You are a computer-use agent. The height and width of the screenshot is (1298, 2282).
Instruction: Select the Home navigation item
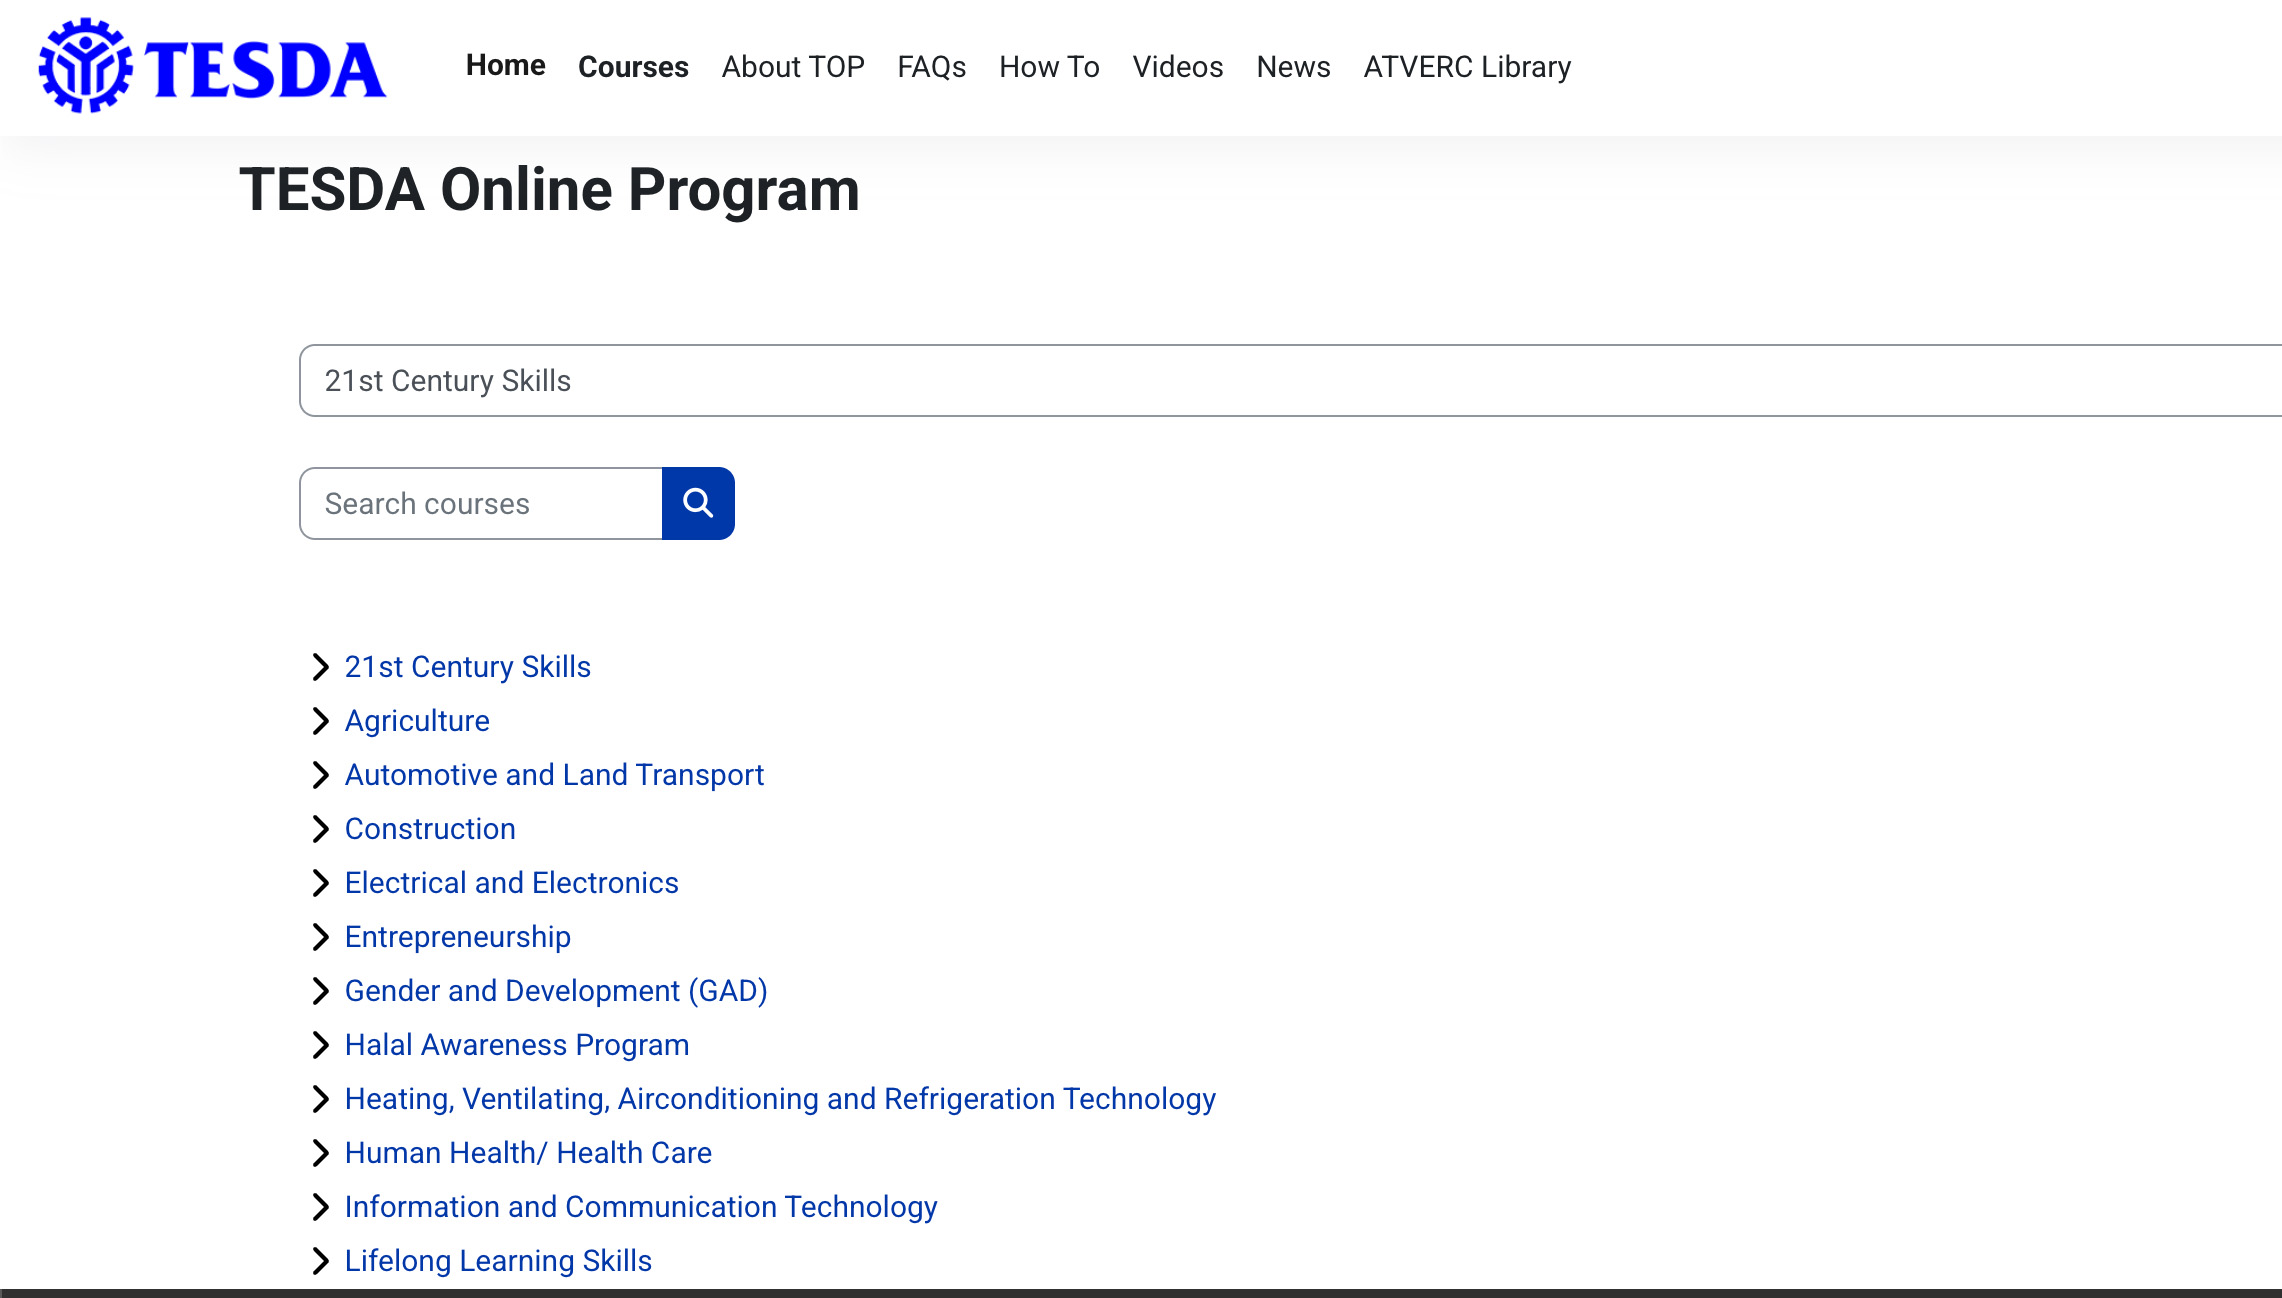pyautogui.click(x=506, y=67)
